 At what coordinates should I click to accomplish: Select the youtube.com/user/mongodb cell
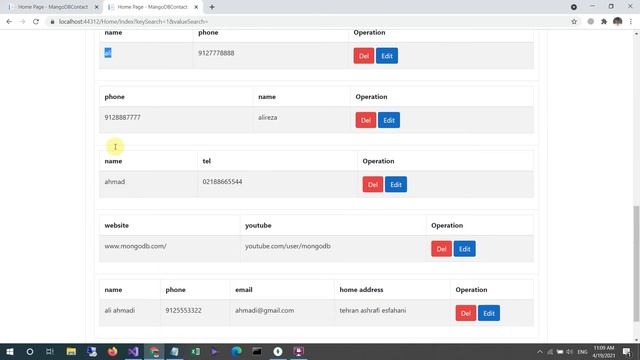tap(288, 246)
